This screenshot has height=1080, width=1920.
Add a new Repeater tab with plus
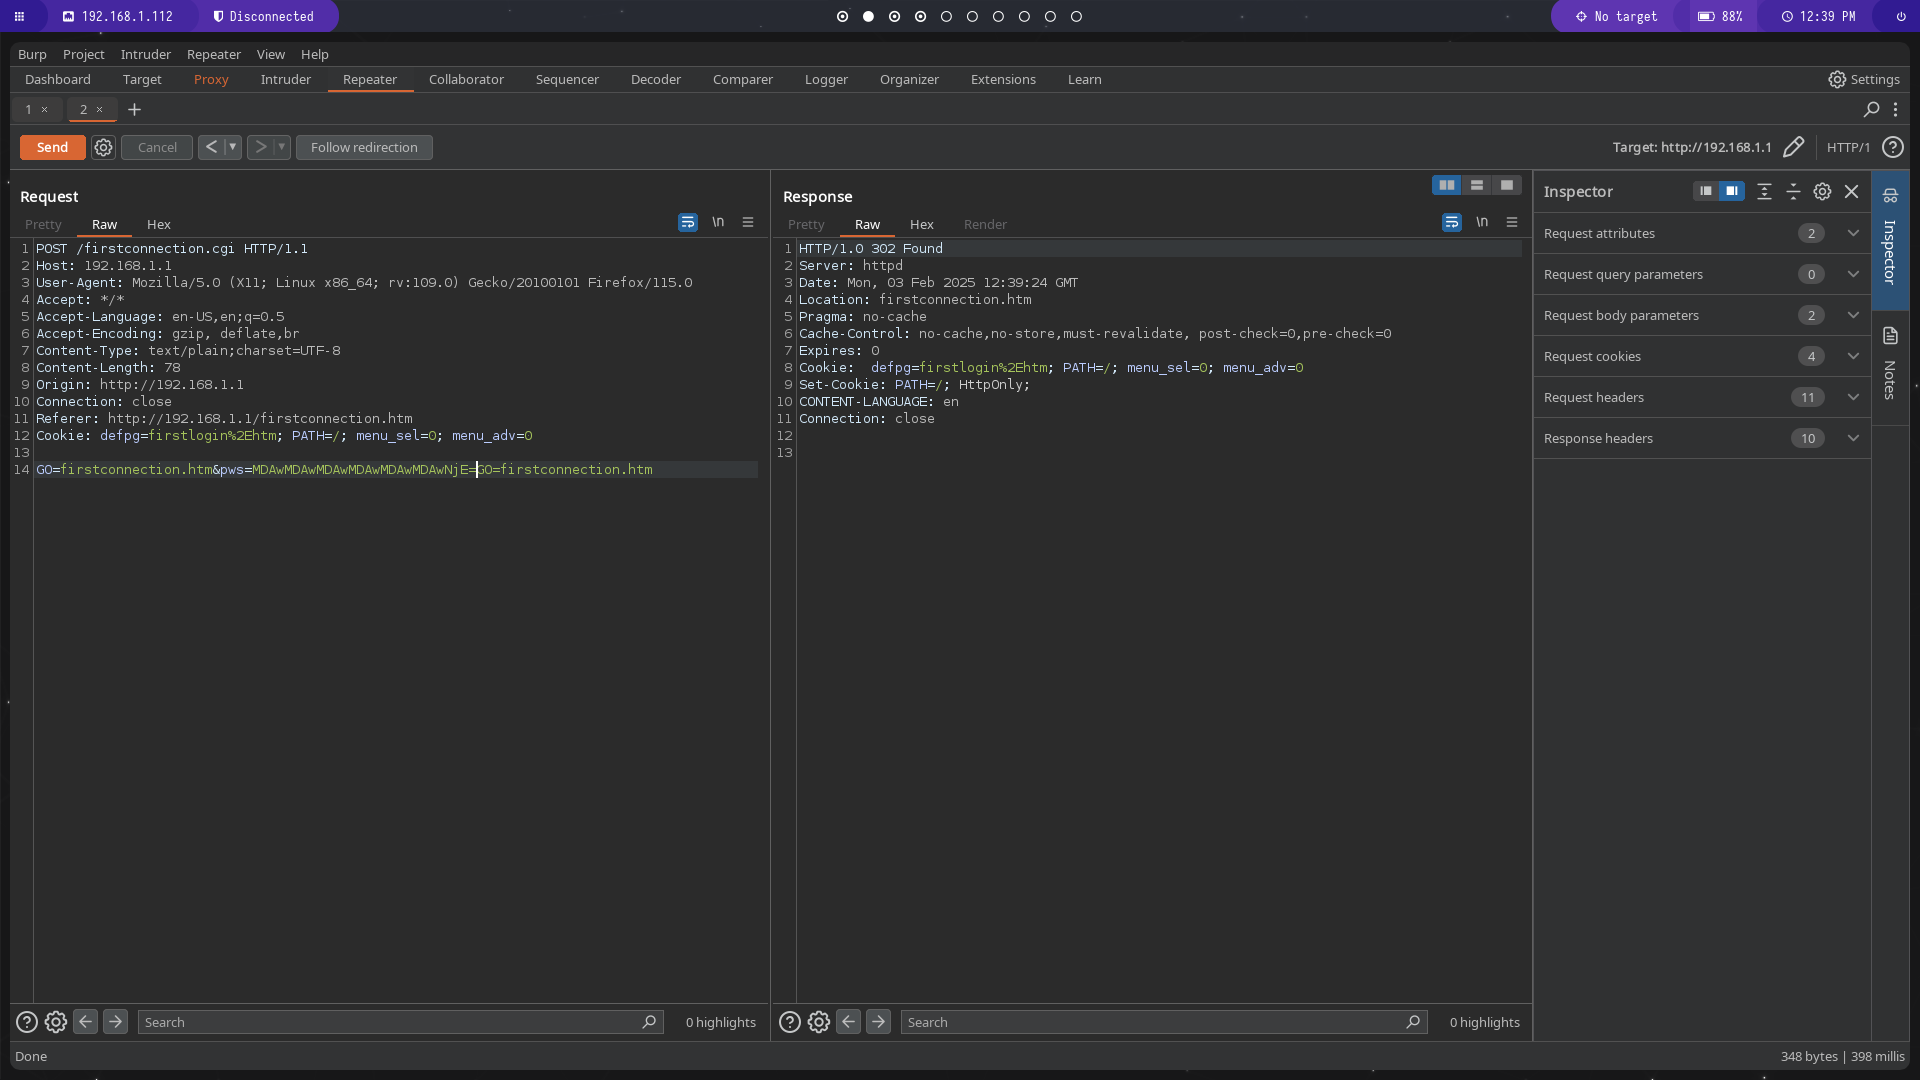134,109
